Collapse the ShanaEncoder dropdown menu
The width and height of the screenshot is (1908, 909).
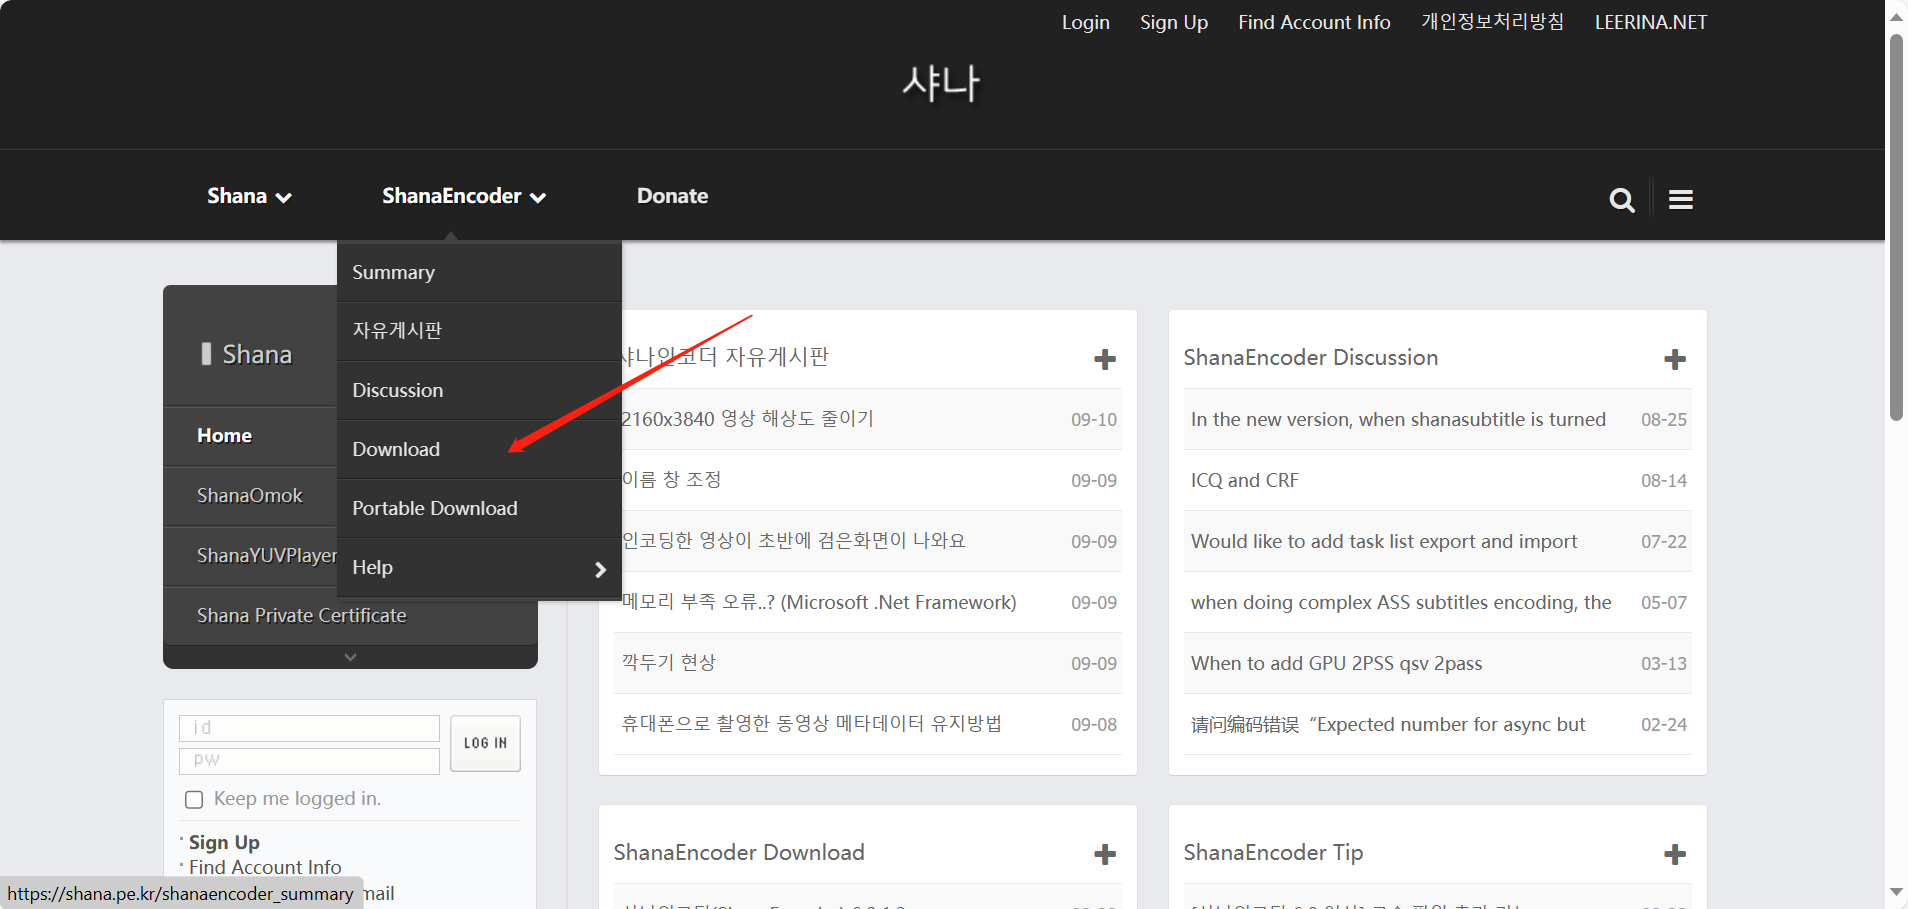[x=463, y=196]
